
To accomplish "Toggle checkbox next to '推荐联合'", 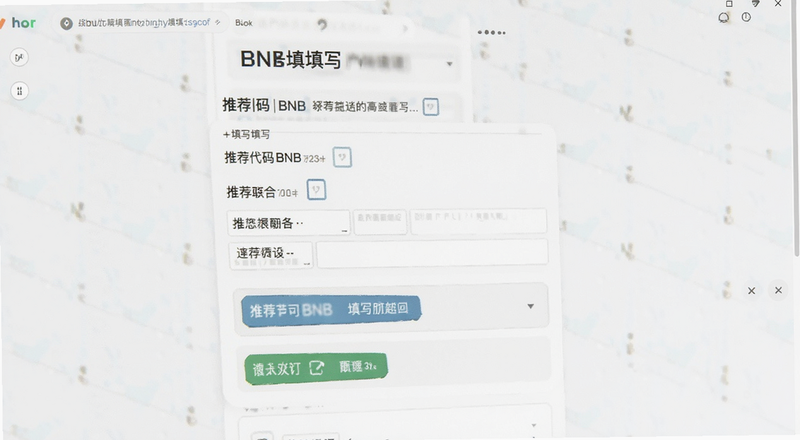I will [316, 190].
